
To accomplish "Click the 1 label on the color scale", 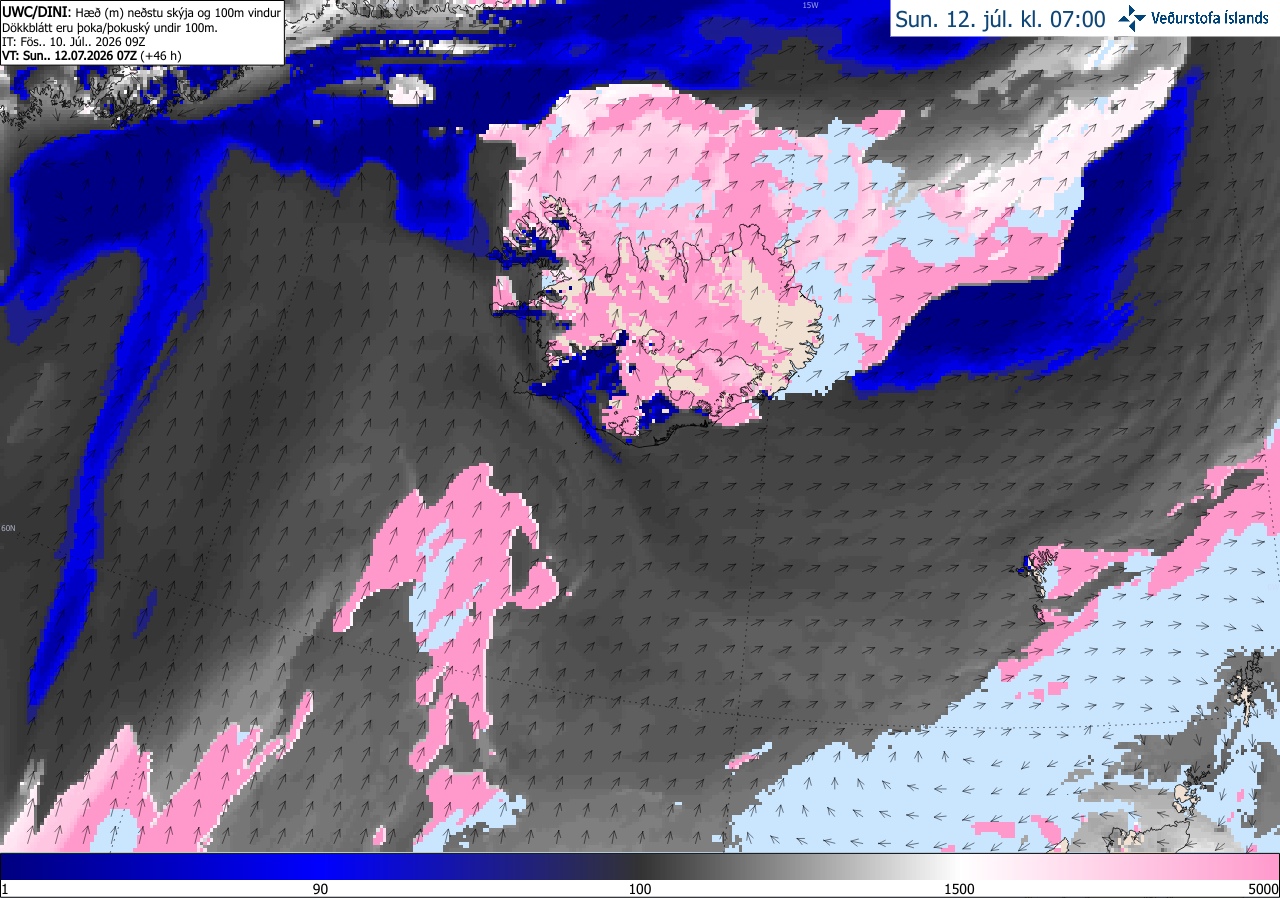I will tap(5, 889).
